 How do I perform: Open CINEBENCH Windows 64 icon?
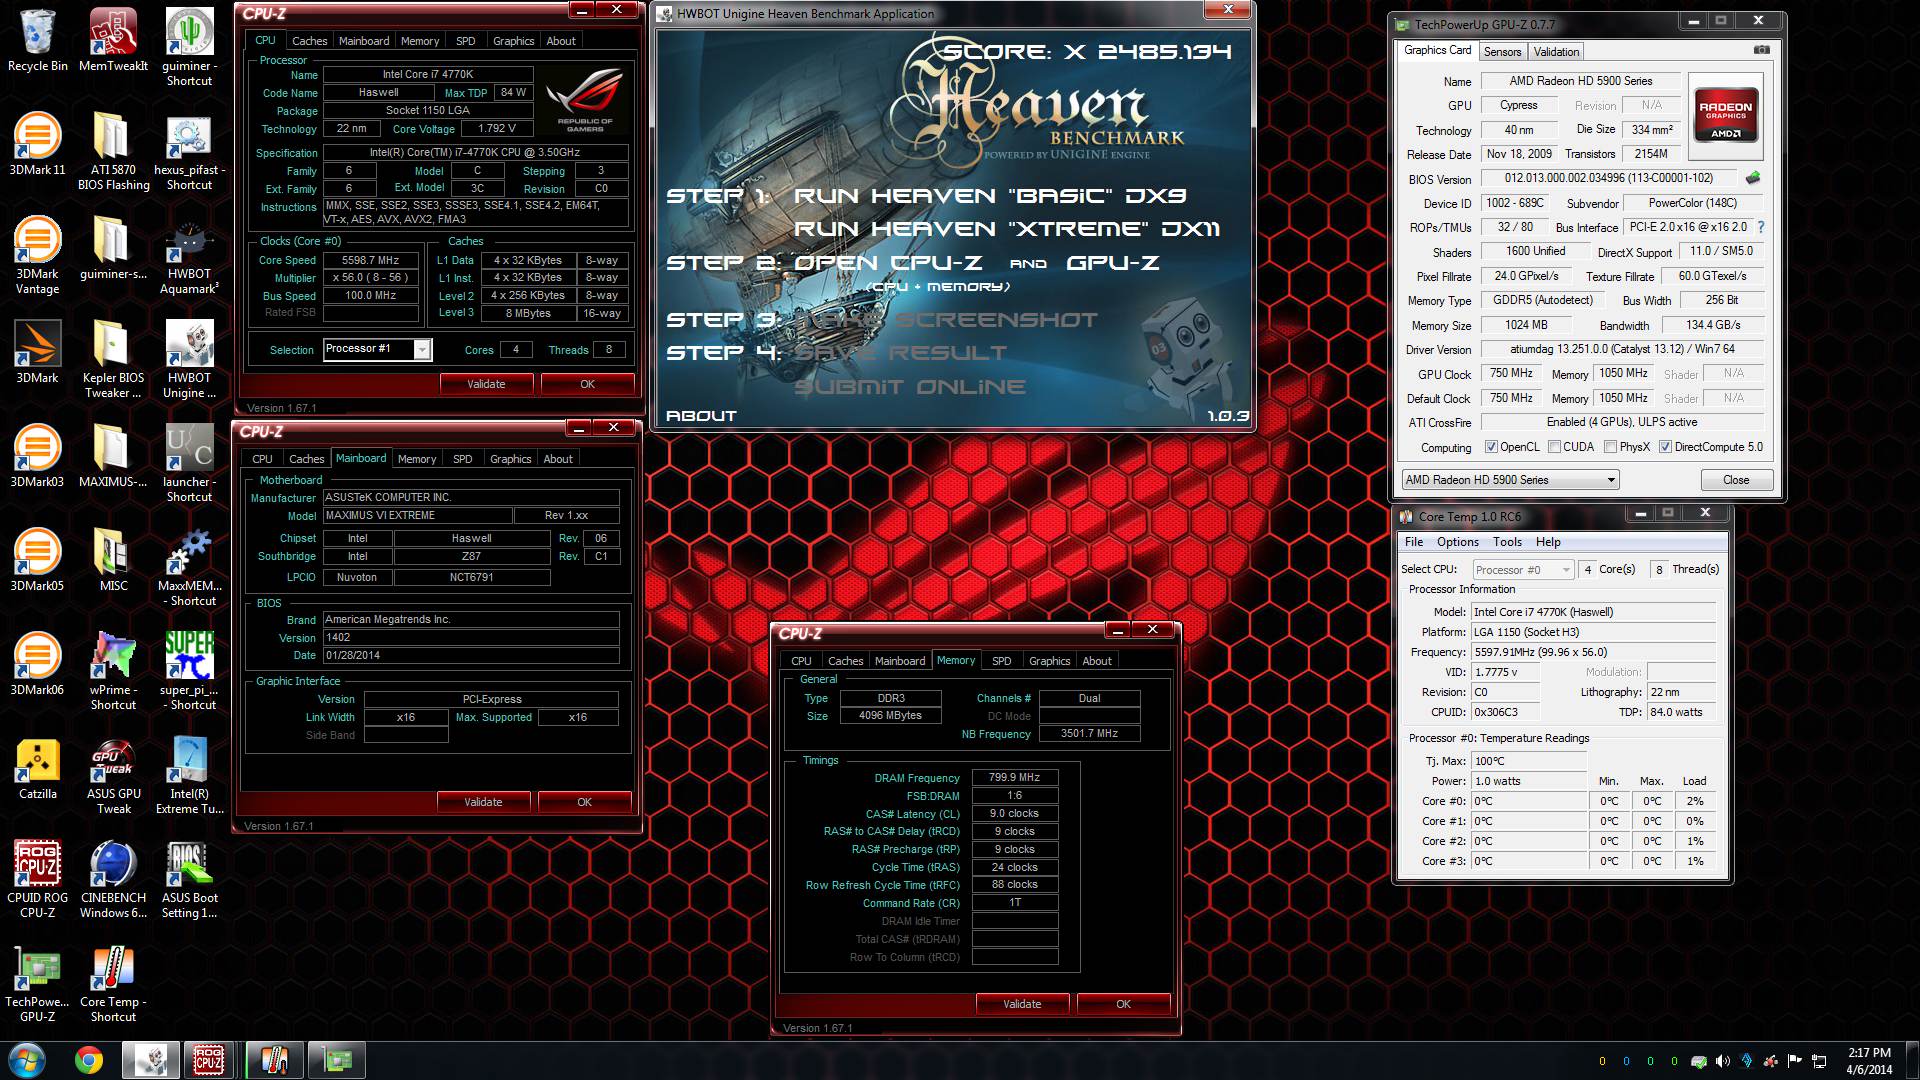pos(113,879)
